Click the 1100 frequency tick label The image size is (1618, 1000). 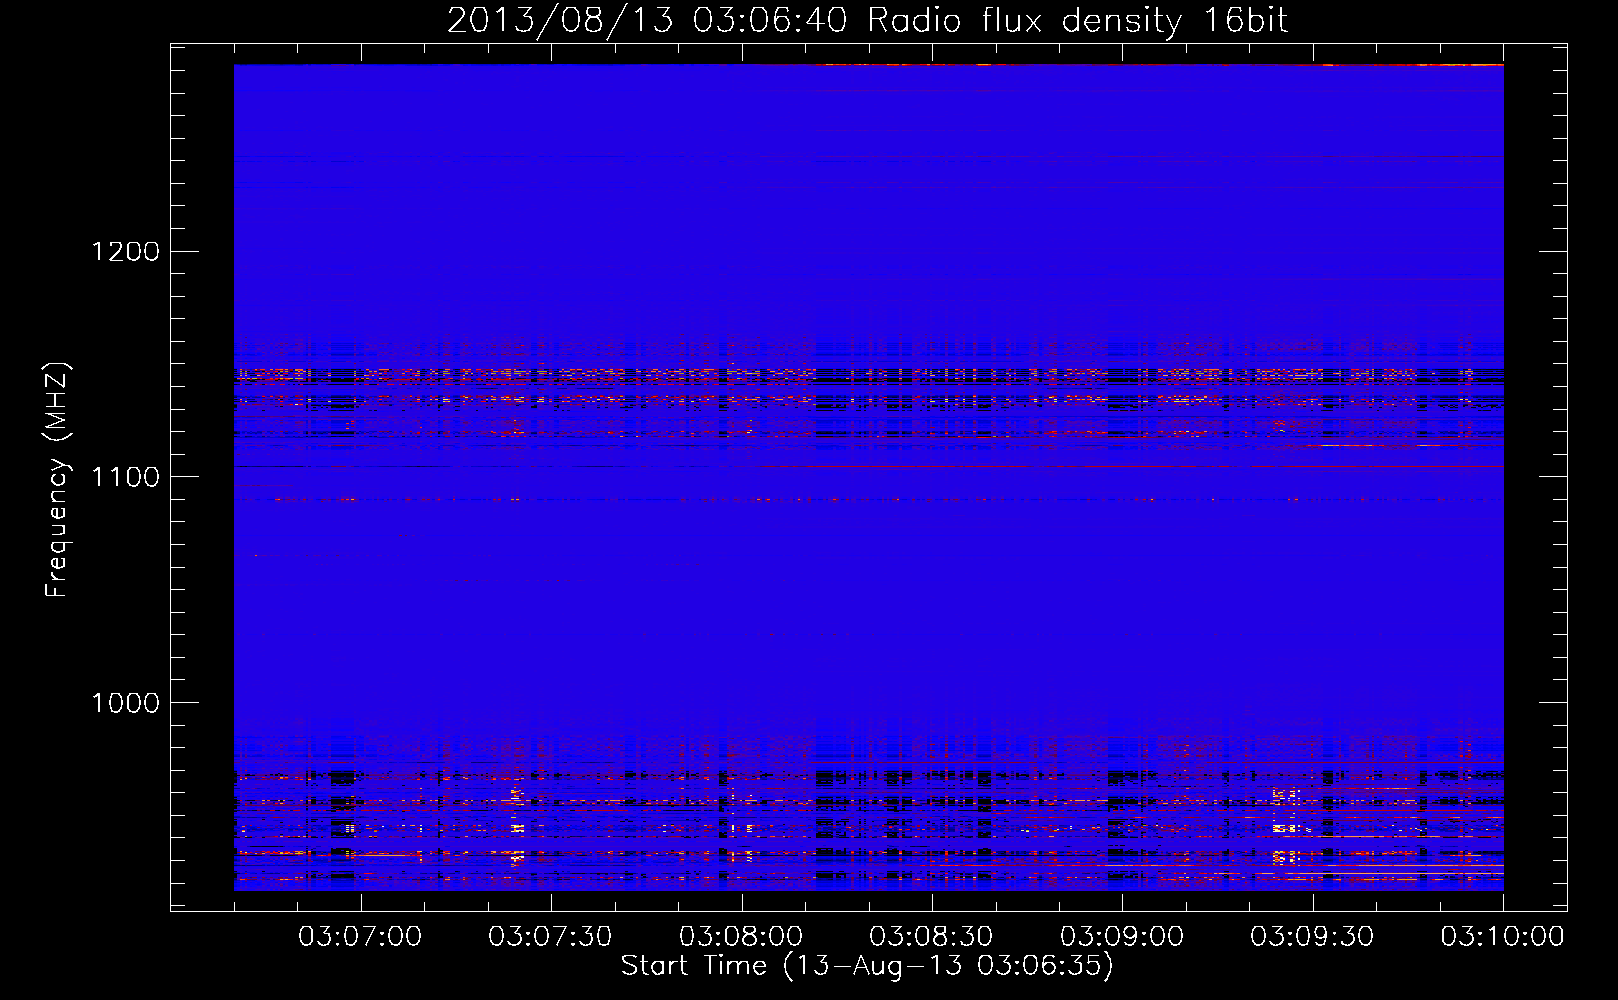click(125, 477)
